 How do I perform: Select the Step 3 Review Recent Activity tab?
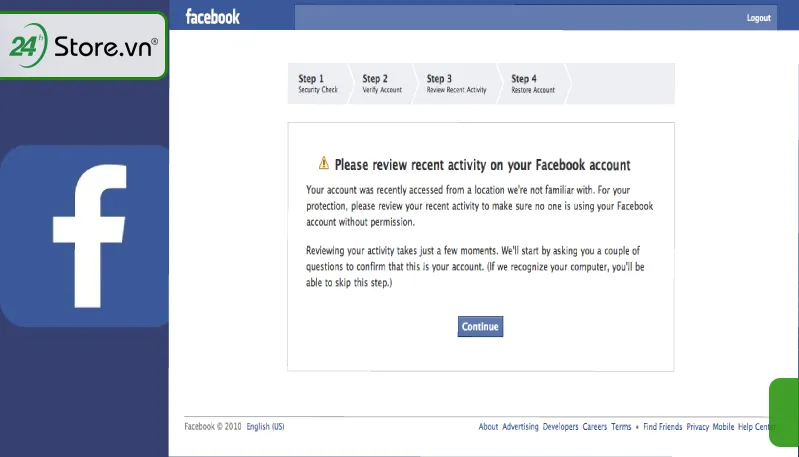point(457,84)
